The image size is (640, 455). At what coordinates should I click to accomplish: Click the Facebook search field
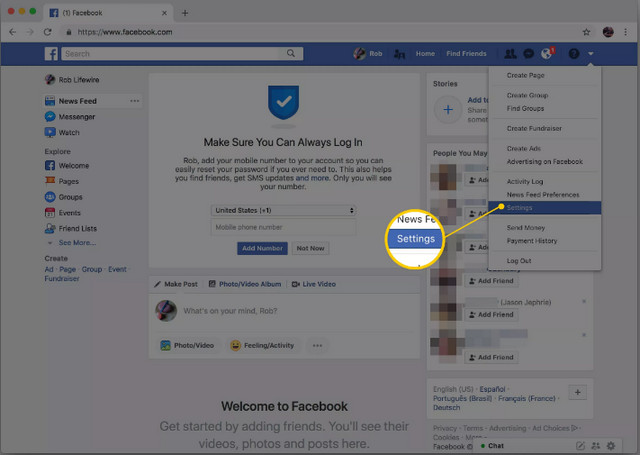click(x=171, y=53)
